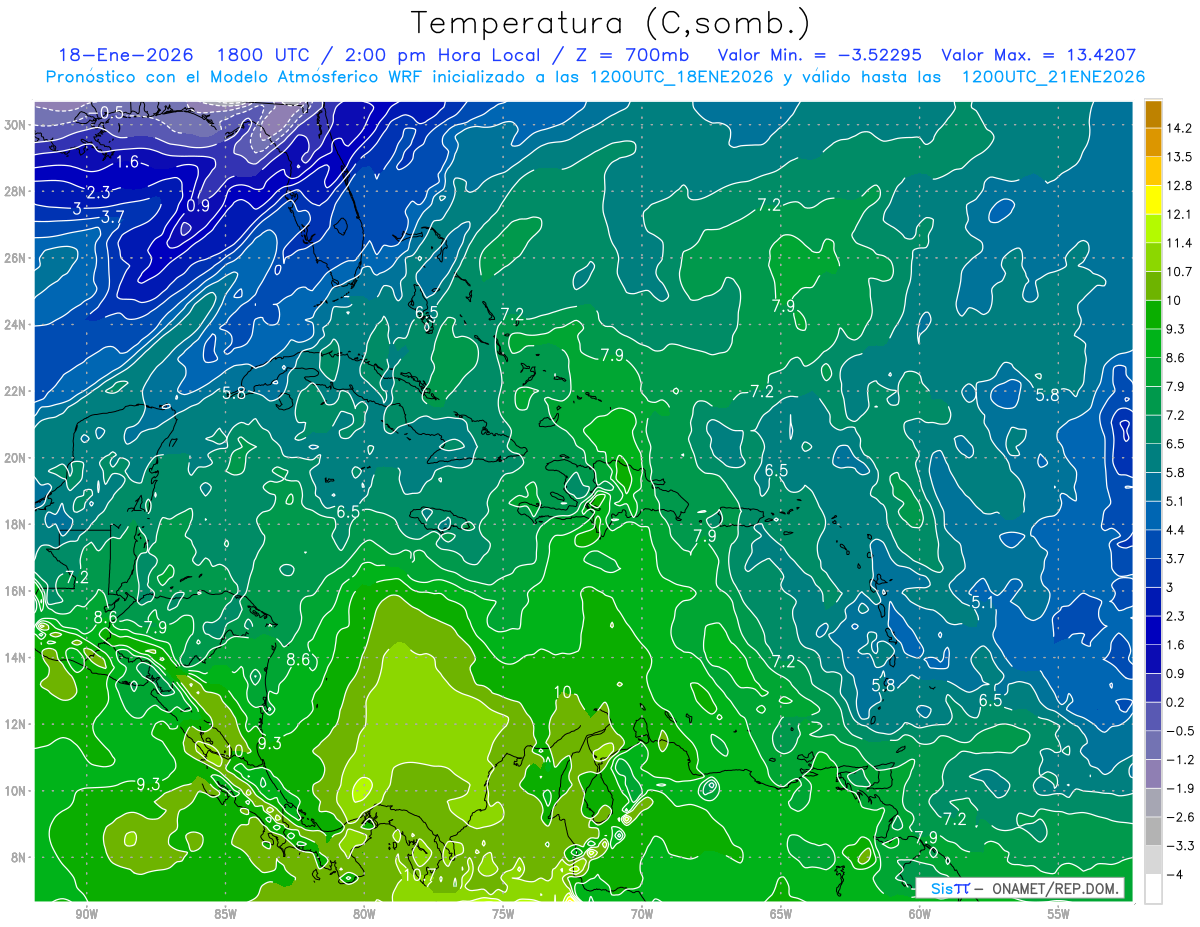Click the "-0.5" legend value
The height and width of the screenshot is (927, 1200).
coord(1180,731)
